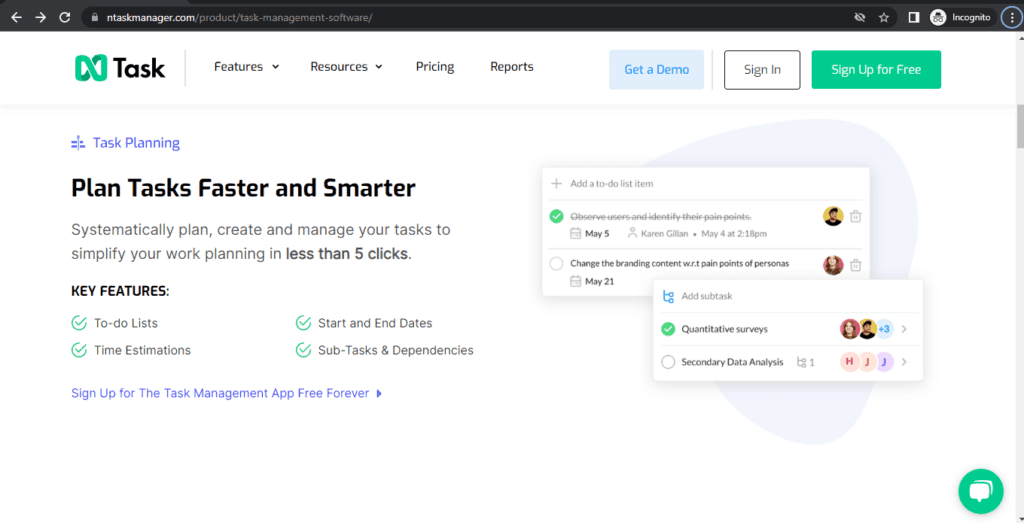Expand the Quantitative surveys row chevron
1024x523 pixels.
tap(904, 329)
